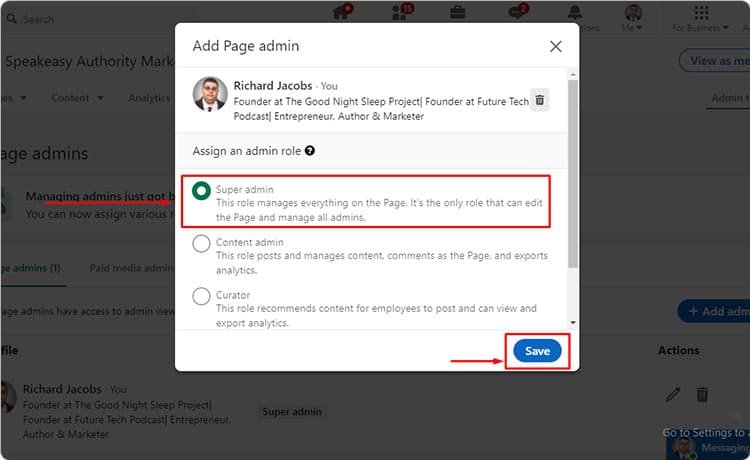This screenshot has height=460, width=750.
Task: Click the View as member button
Action: [715, 61]
